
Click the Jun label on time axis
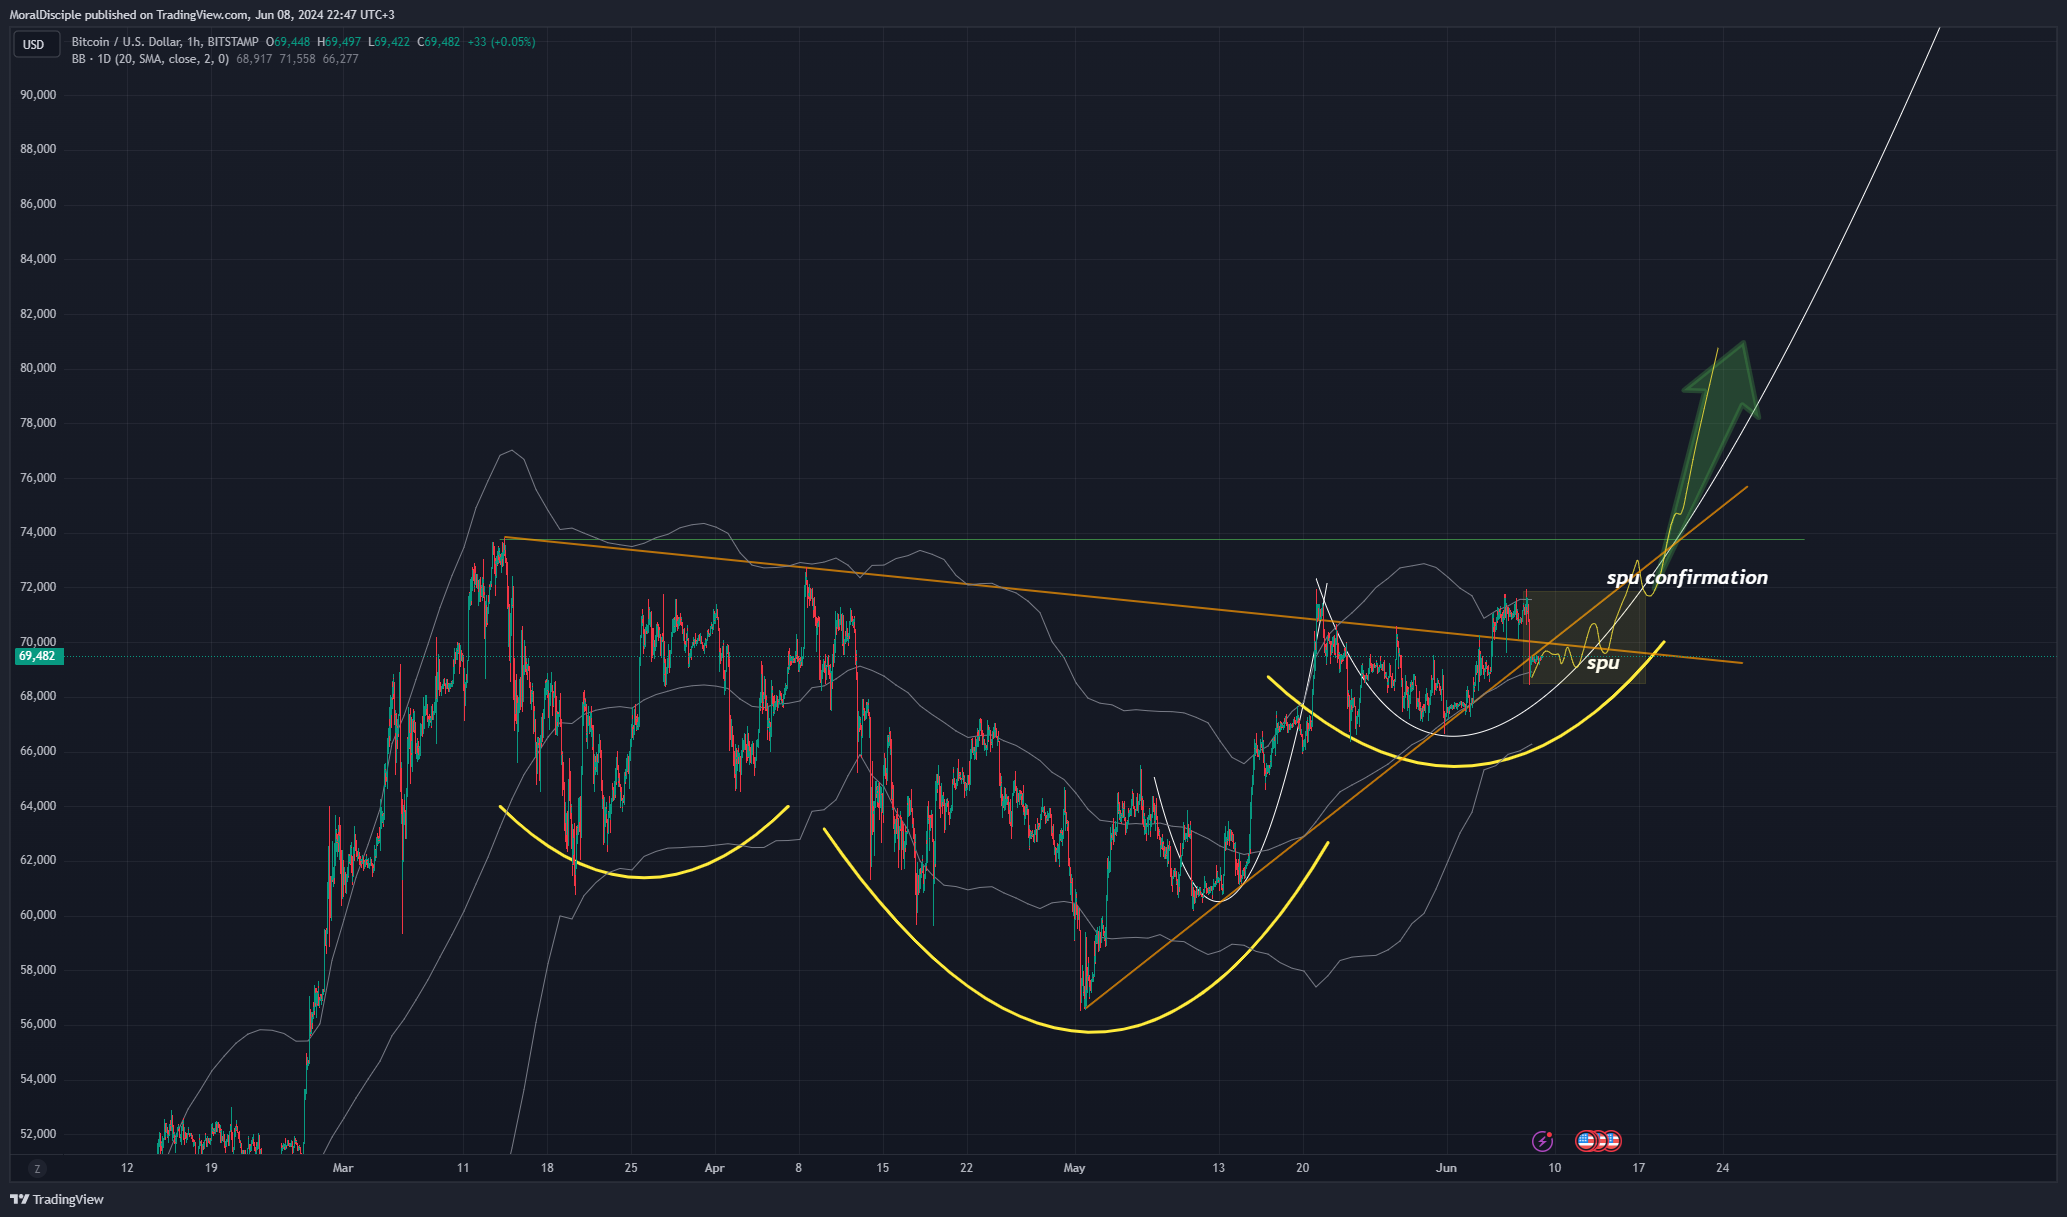[x=1446, y=1168]
